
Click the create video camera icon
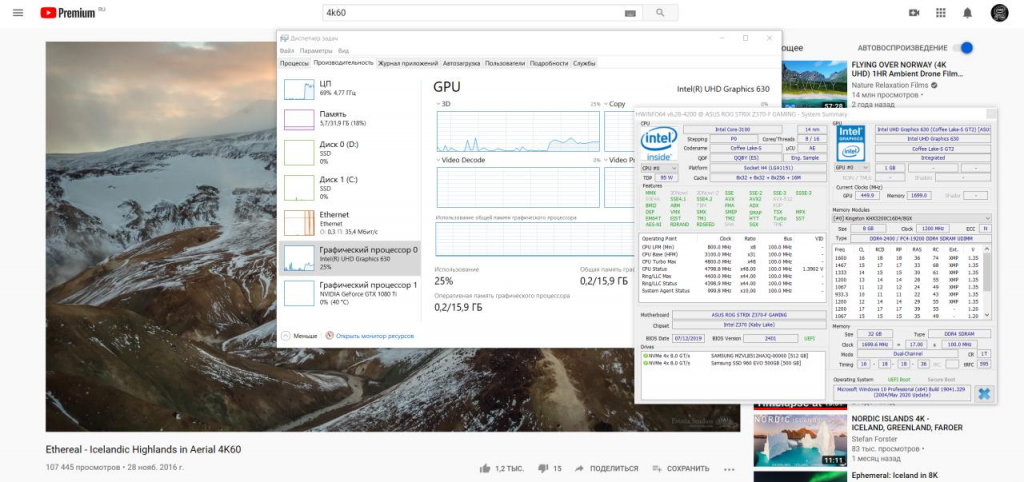click(913, 13)
